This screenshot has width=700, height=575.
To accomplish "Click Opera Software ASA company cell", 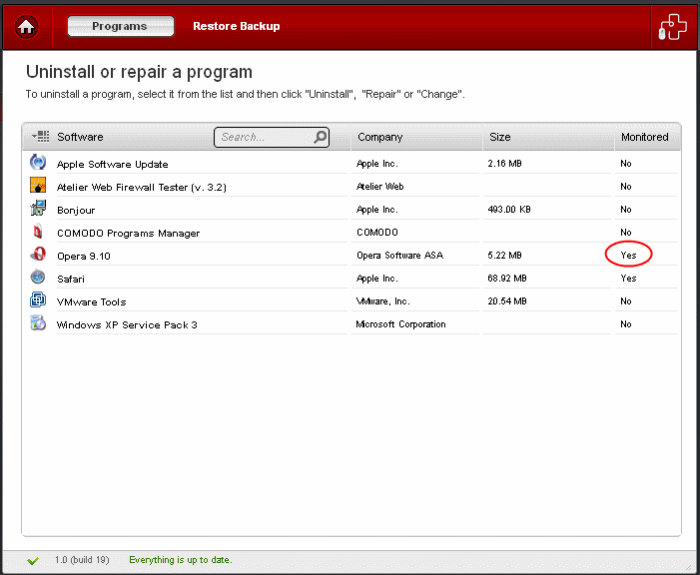I will tap(400, 255).
